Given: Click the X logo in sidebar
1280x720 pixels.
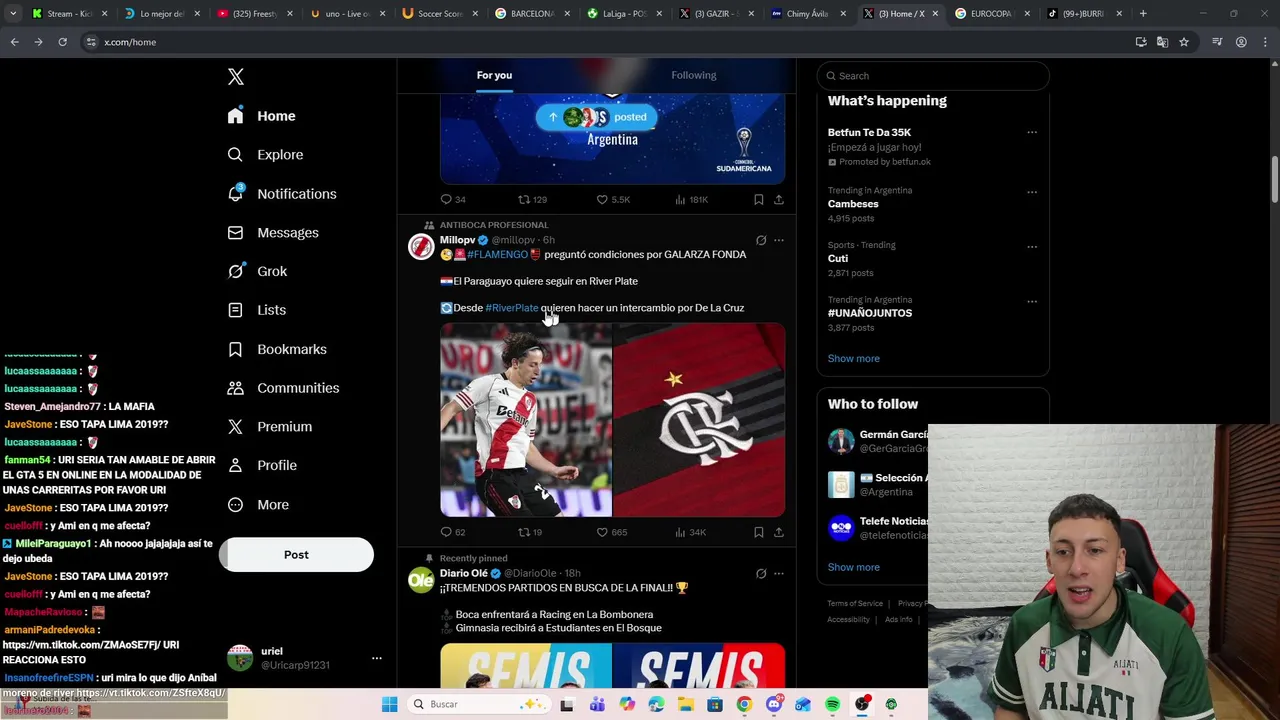Looking at the screenshot, I should [236, 77].
